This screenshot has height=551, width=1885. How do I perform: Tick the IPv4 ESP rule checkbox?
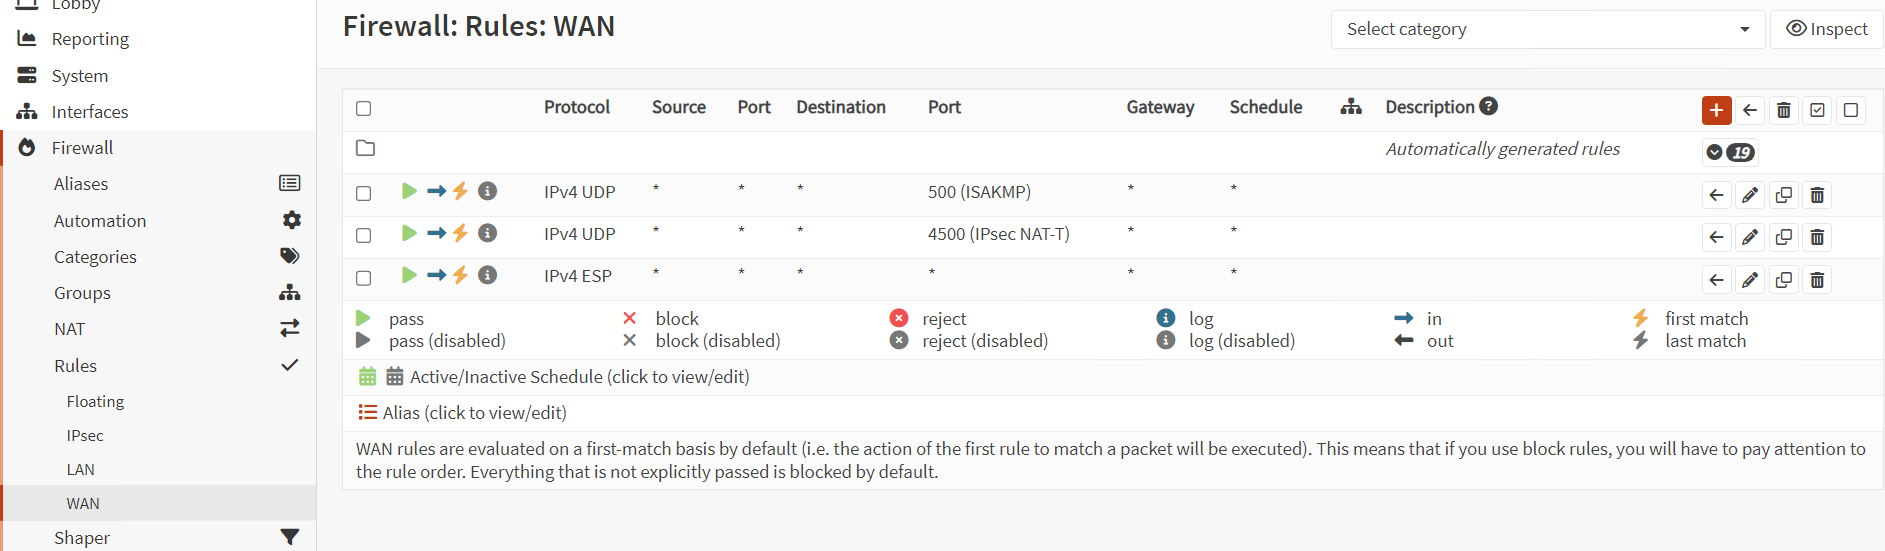tap(364, 278)
